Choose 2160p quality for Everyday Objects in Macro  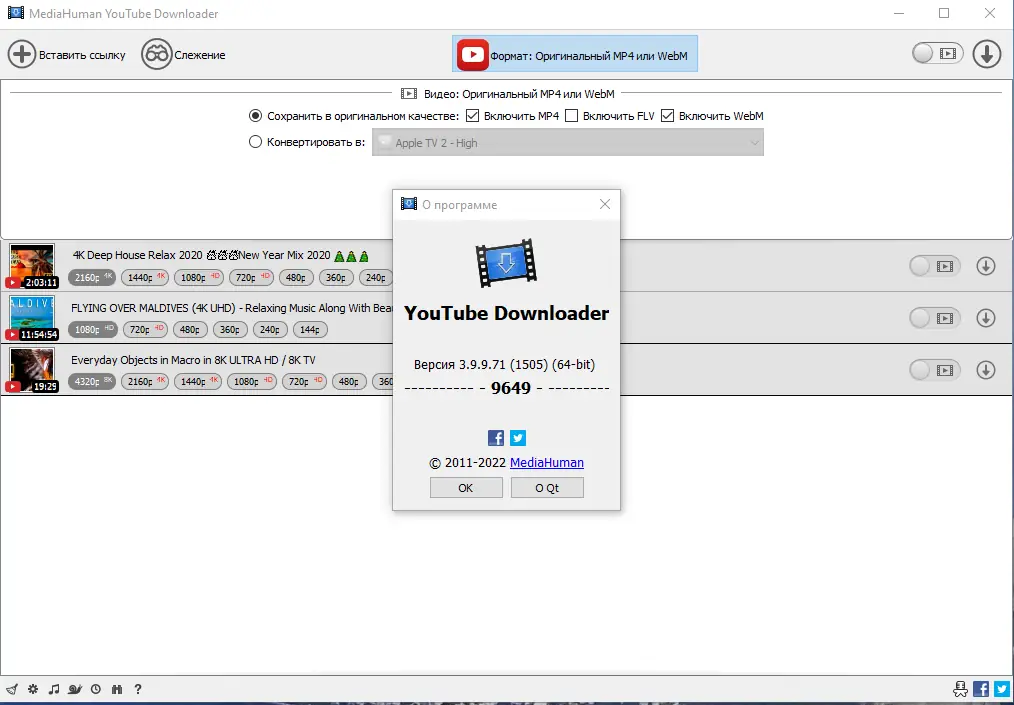tap(145, 382)
